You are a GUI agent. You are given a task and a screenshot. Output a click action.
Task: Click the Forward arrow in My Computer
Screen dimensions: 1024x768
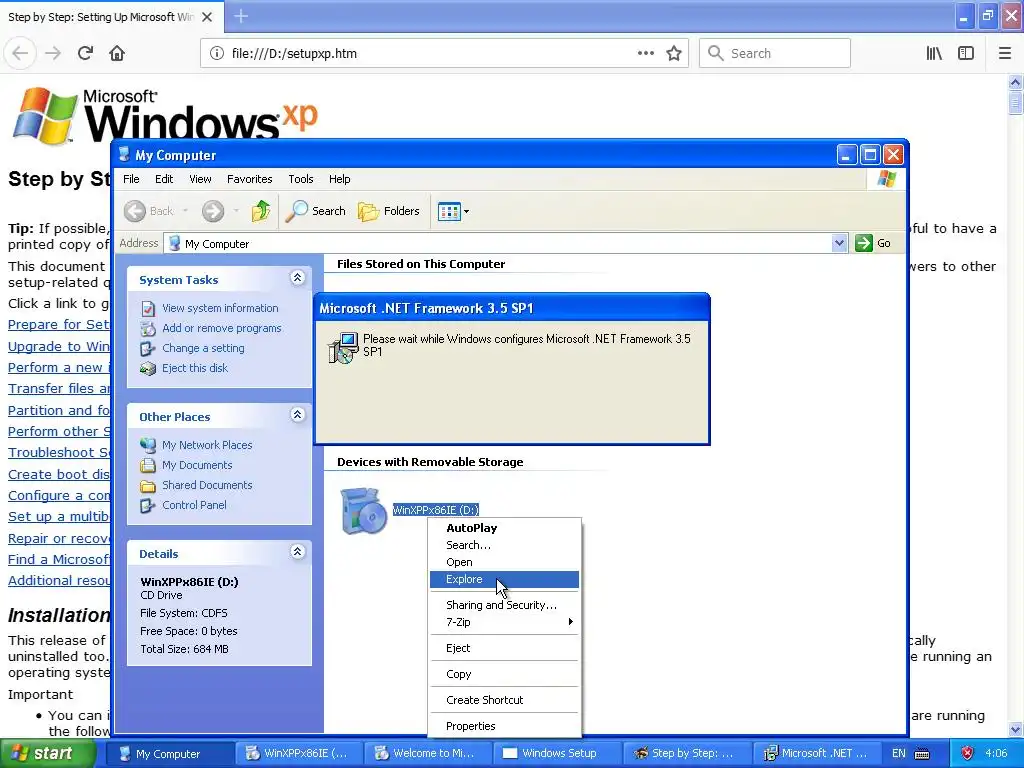pos(213,211)
